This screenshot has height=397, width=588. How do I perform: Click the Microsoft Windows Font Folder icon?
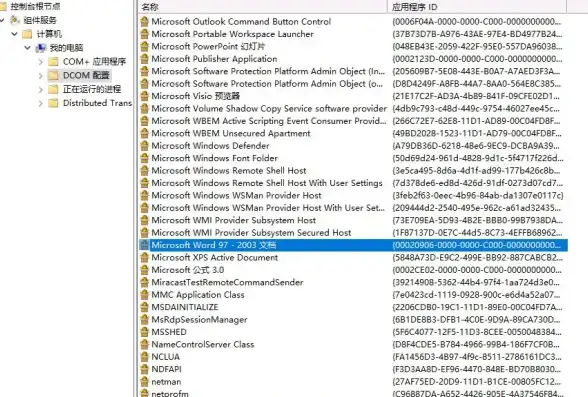tap(144, 158)
